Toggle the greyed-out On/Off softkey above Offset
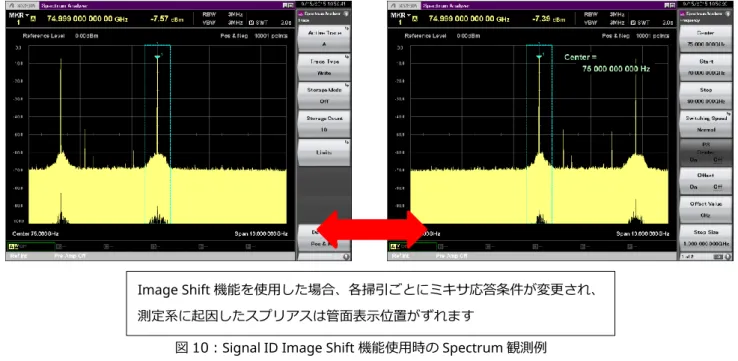The image size is (738, 361). 706,152
